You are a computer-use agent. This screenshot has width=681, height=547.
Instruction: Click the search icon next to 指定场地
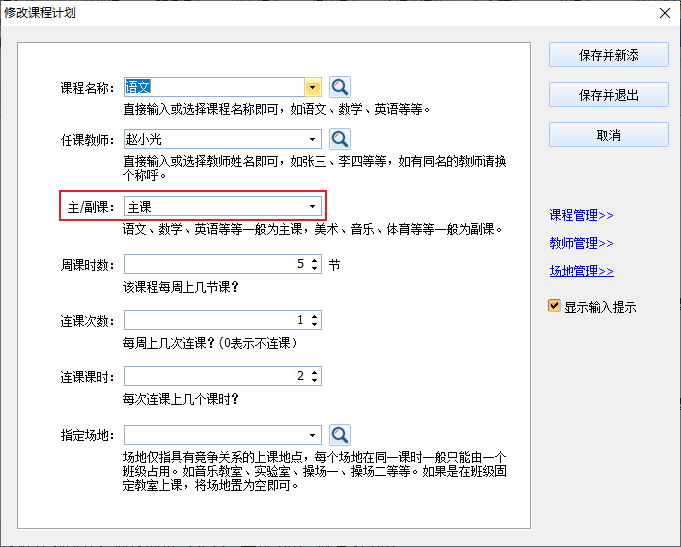pyautogui.click(x=340, y=435)
